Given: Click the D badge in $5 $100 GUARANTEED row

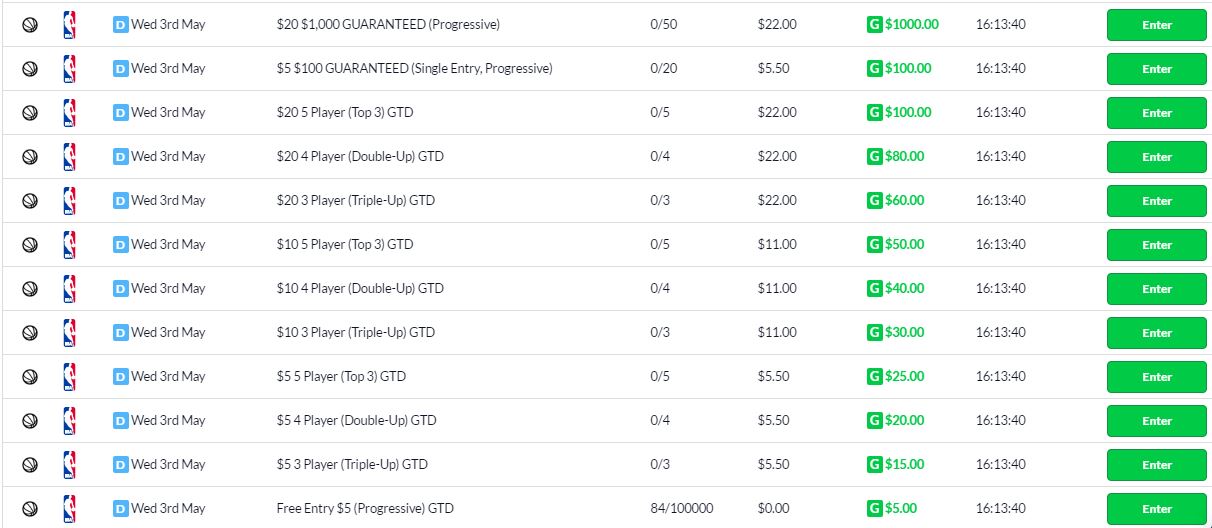Looking at the screenshot, I should click(x=121, y=69).
